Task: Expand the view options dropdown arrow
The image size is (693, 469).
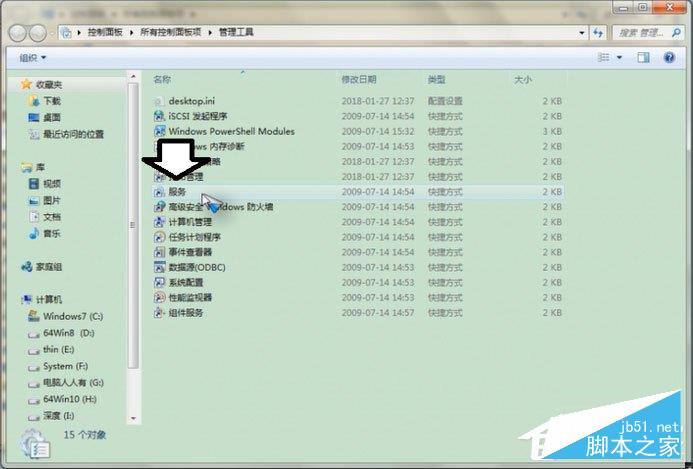Action: (619, 57)
